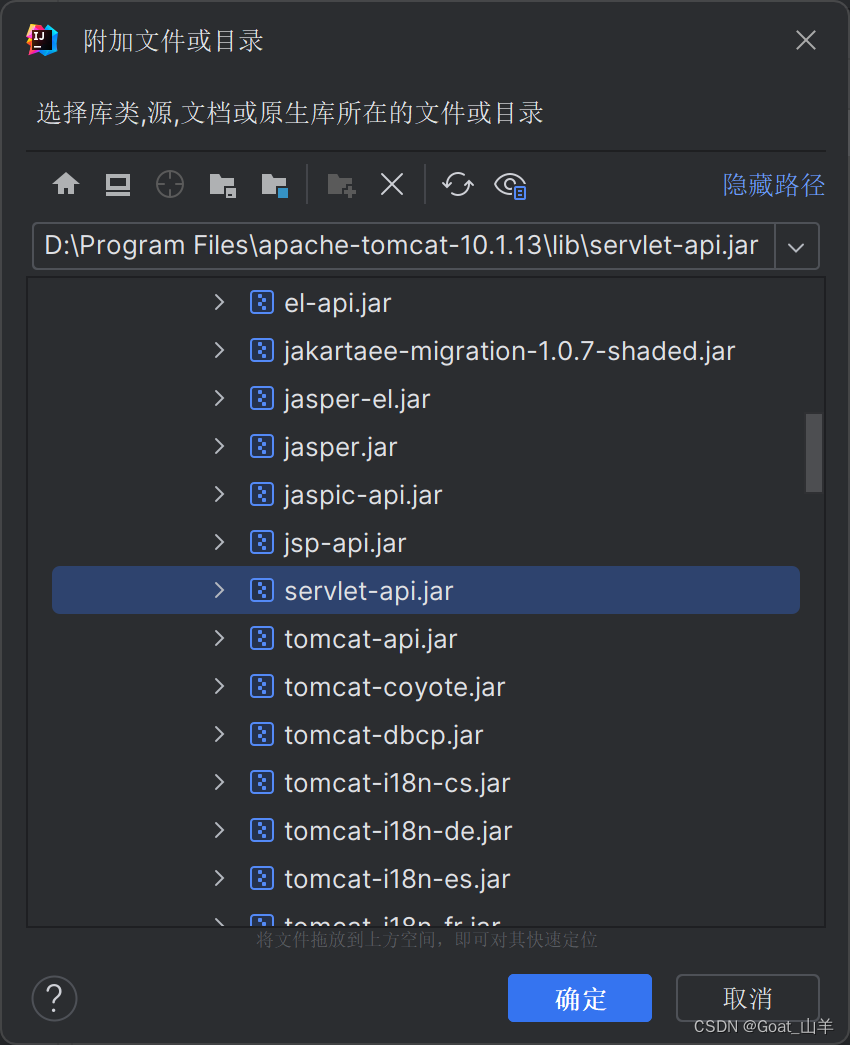
Task: Click the tomcat-dbcp.jar archive icon
Action: [261, 734]
